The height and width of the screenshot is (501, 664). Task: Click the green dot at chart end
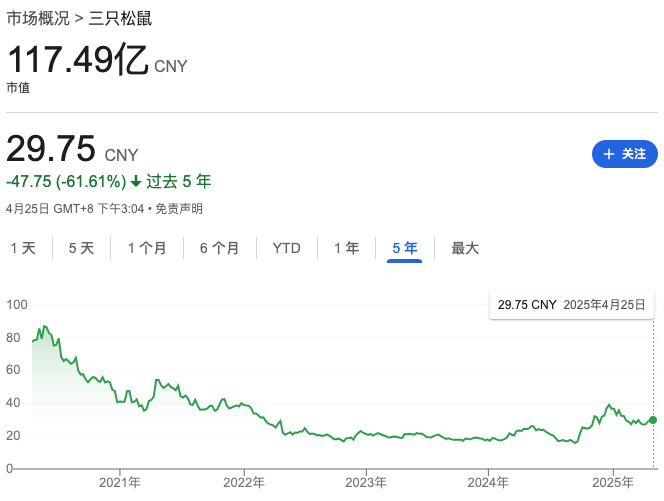point(654,420)
